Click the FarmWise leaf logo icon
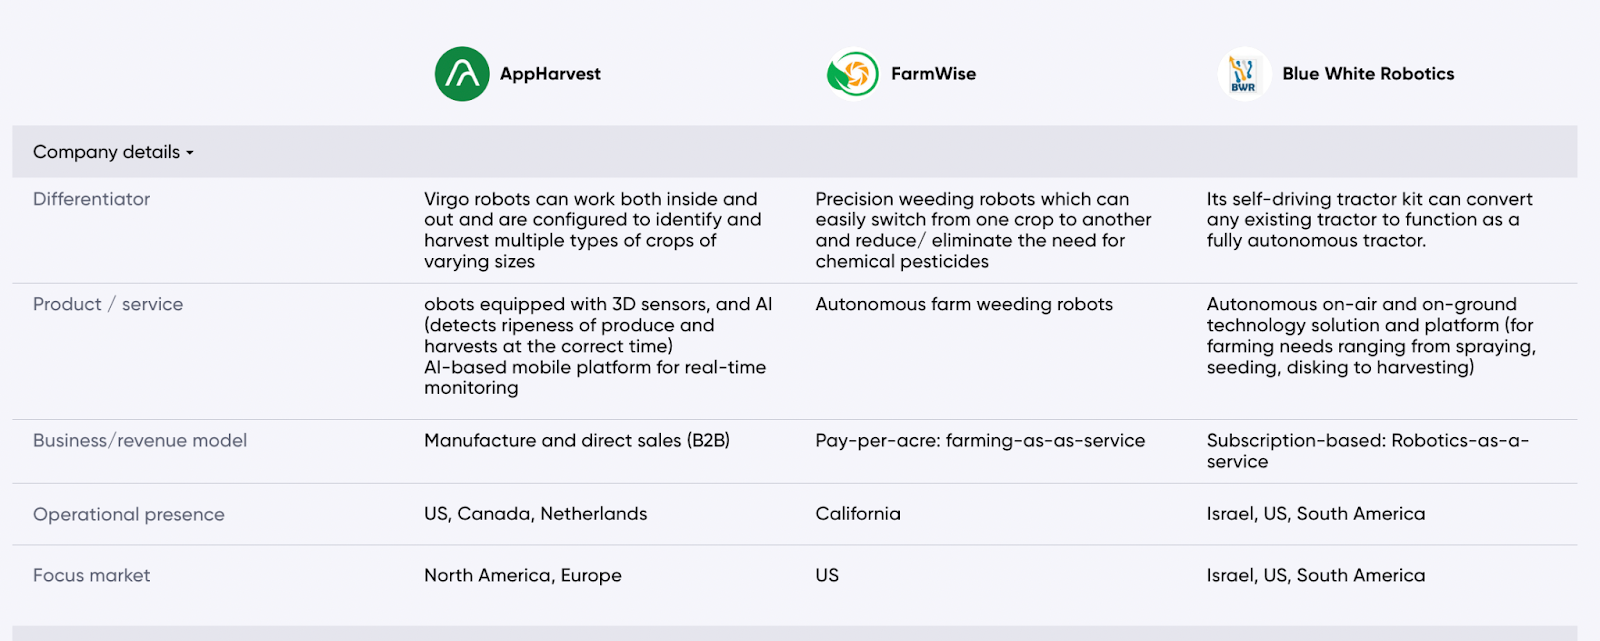1600x641 pixels. pos(853,74)
